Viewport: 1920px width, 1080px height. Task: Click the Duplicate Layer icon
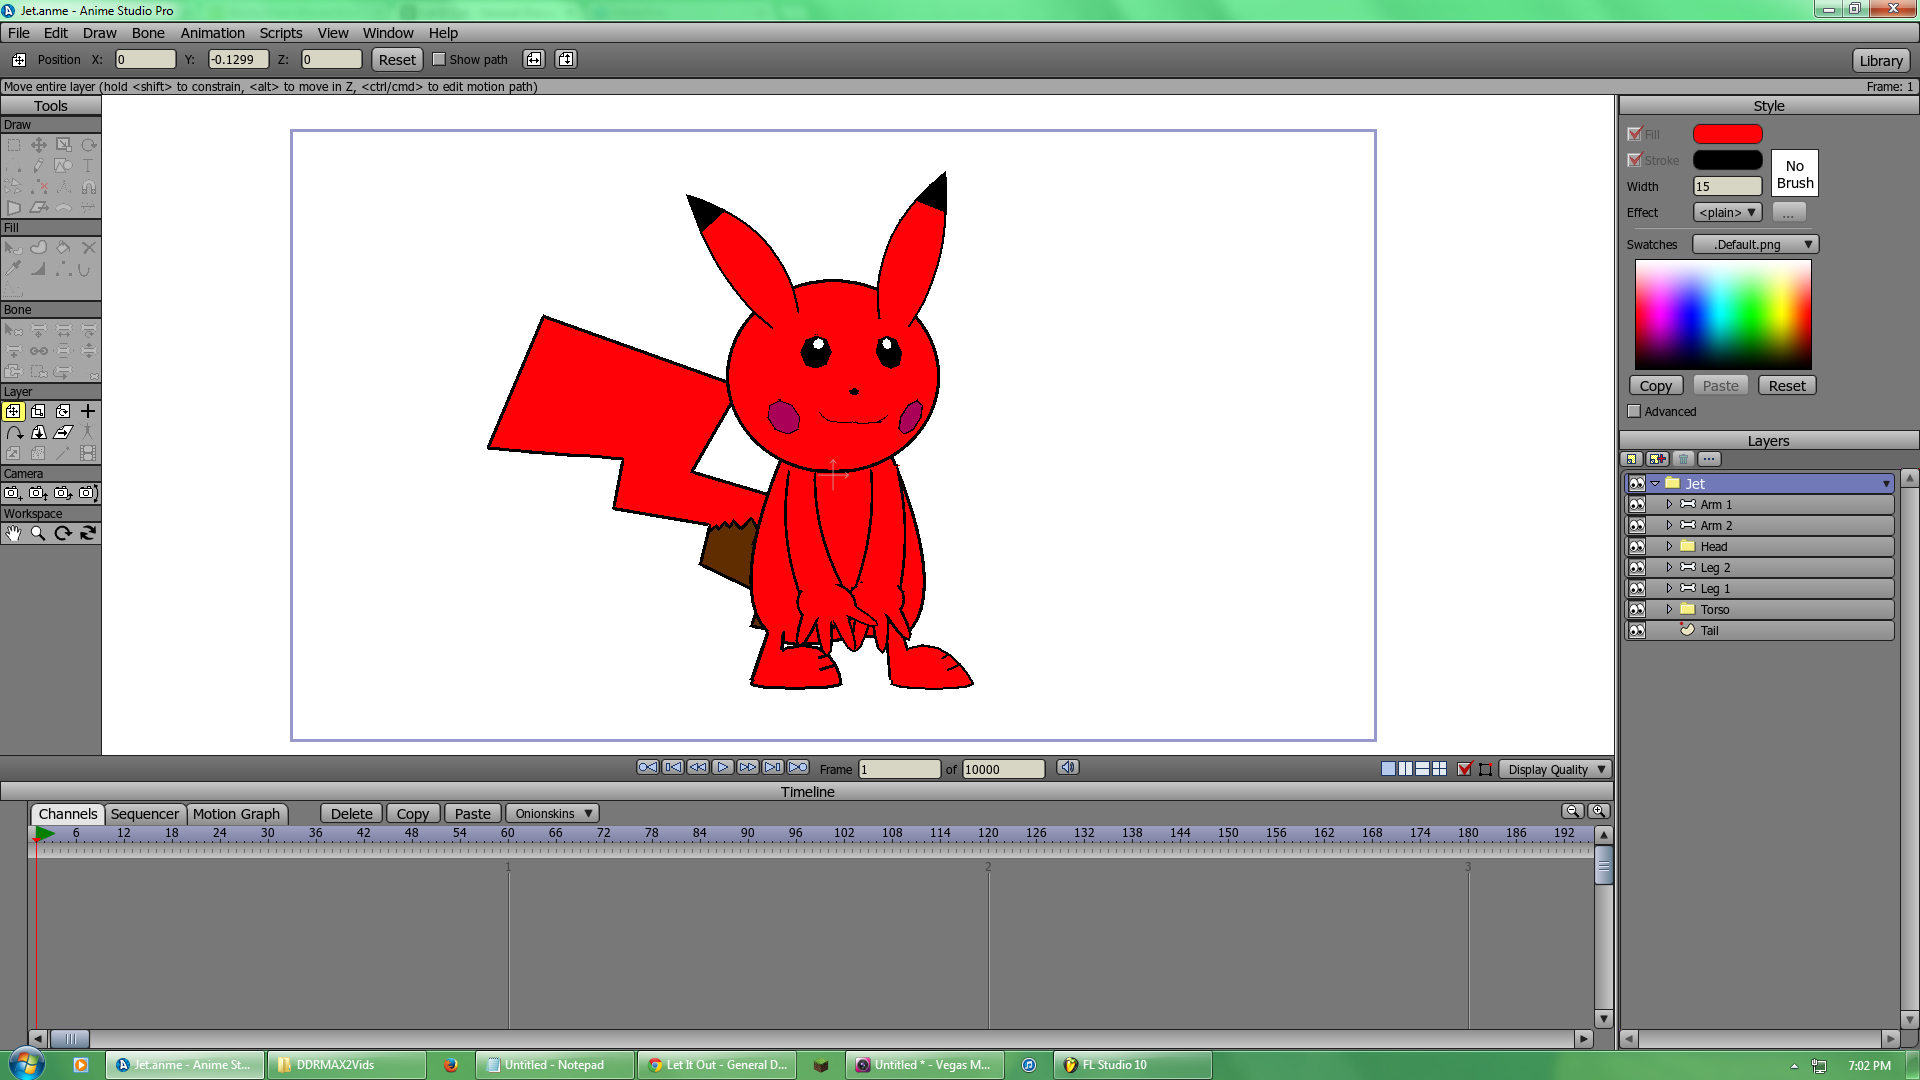[x=1658, y=459]
